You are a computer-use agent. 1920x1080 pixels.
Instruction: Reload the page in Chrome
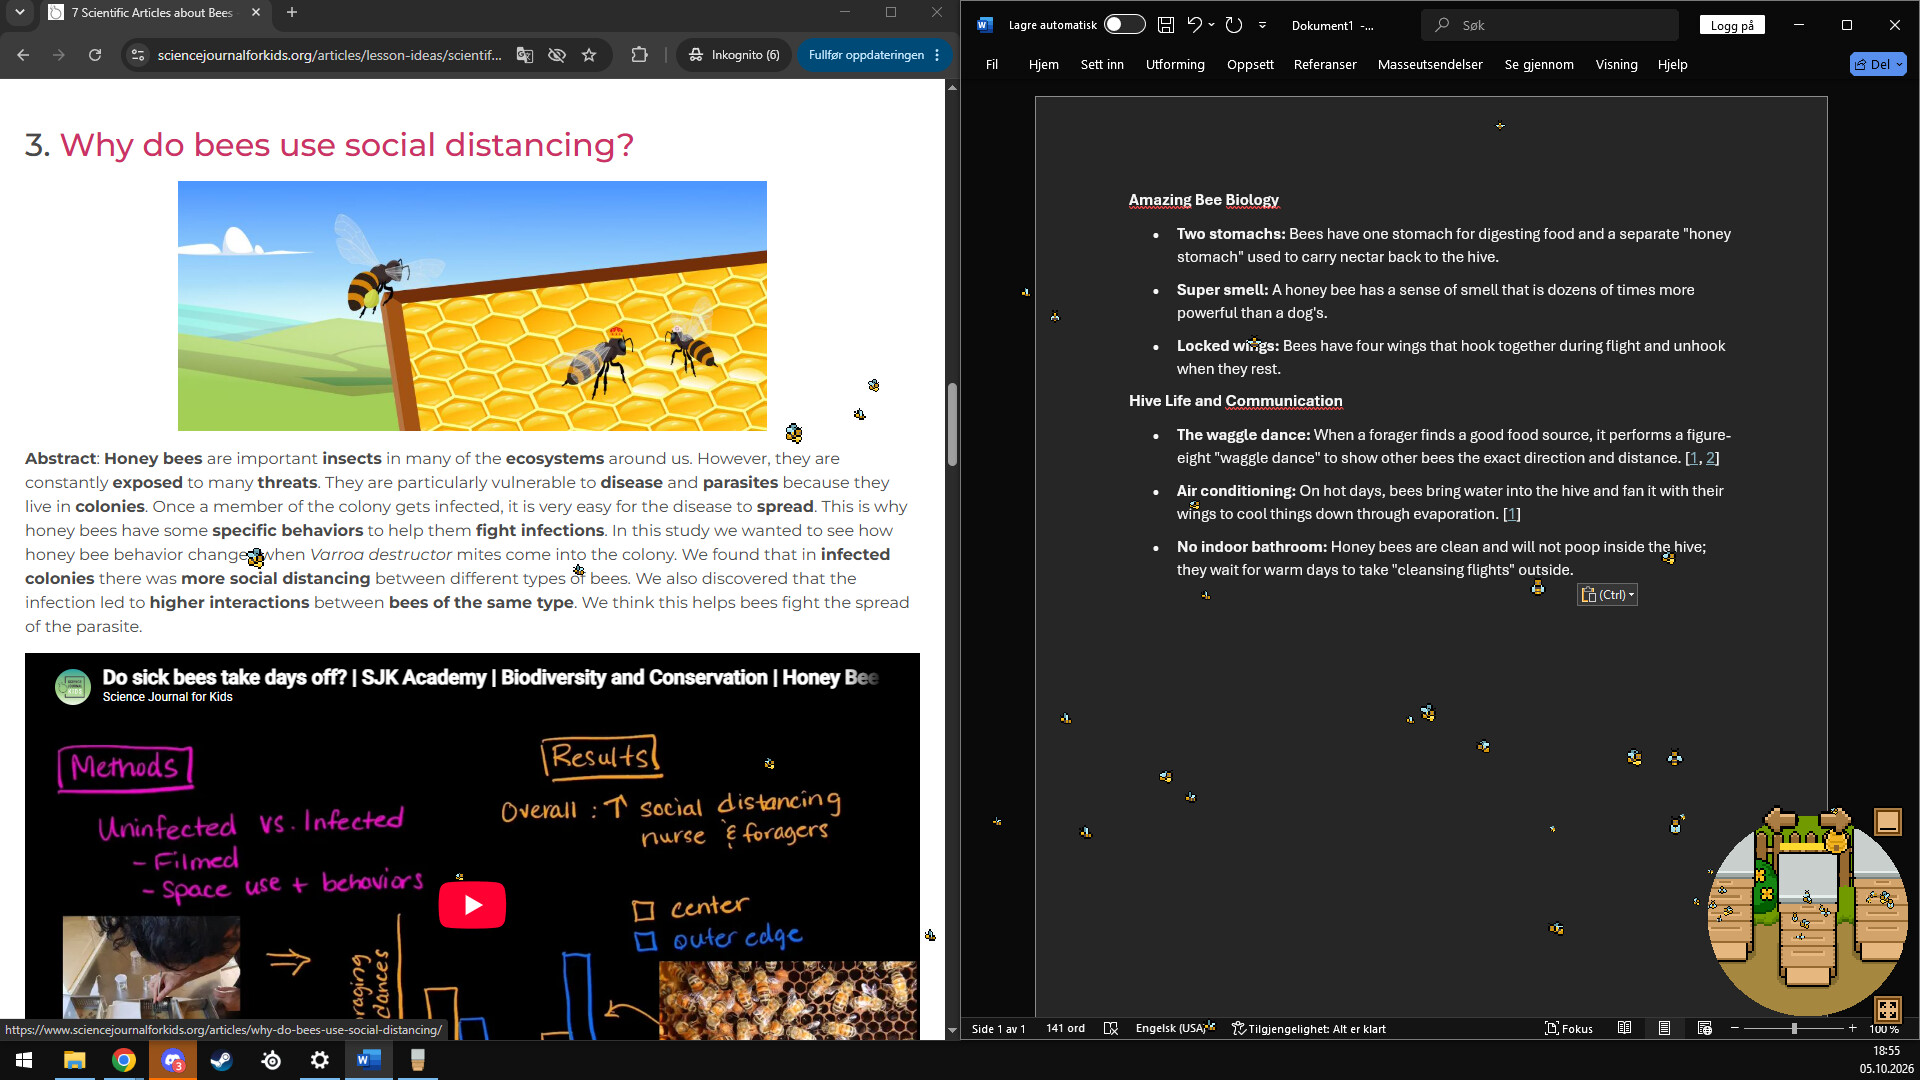coord(95,55)
